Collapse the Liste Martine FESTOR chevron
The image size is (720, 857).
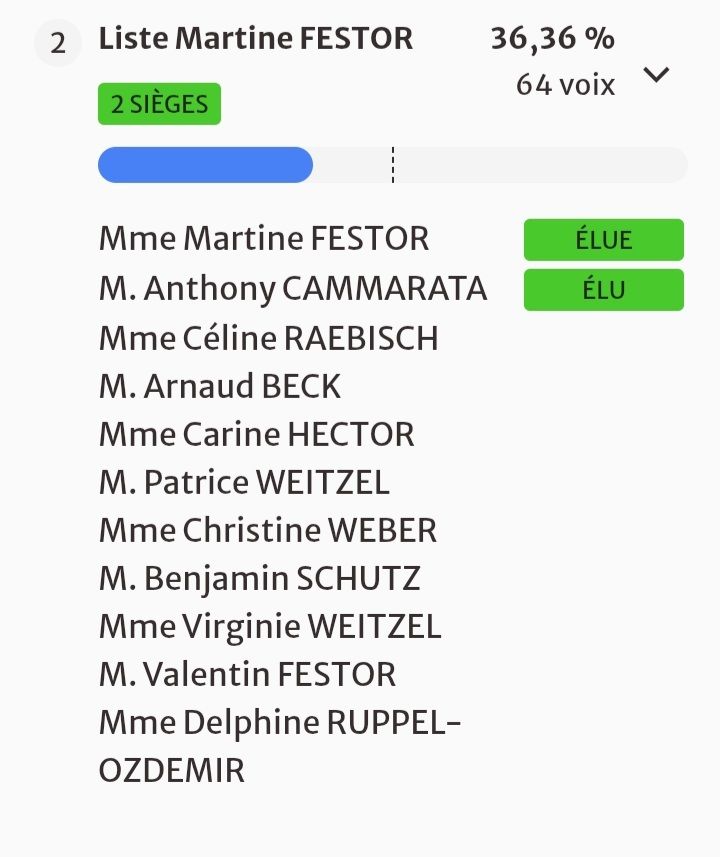(656, 74)
